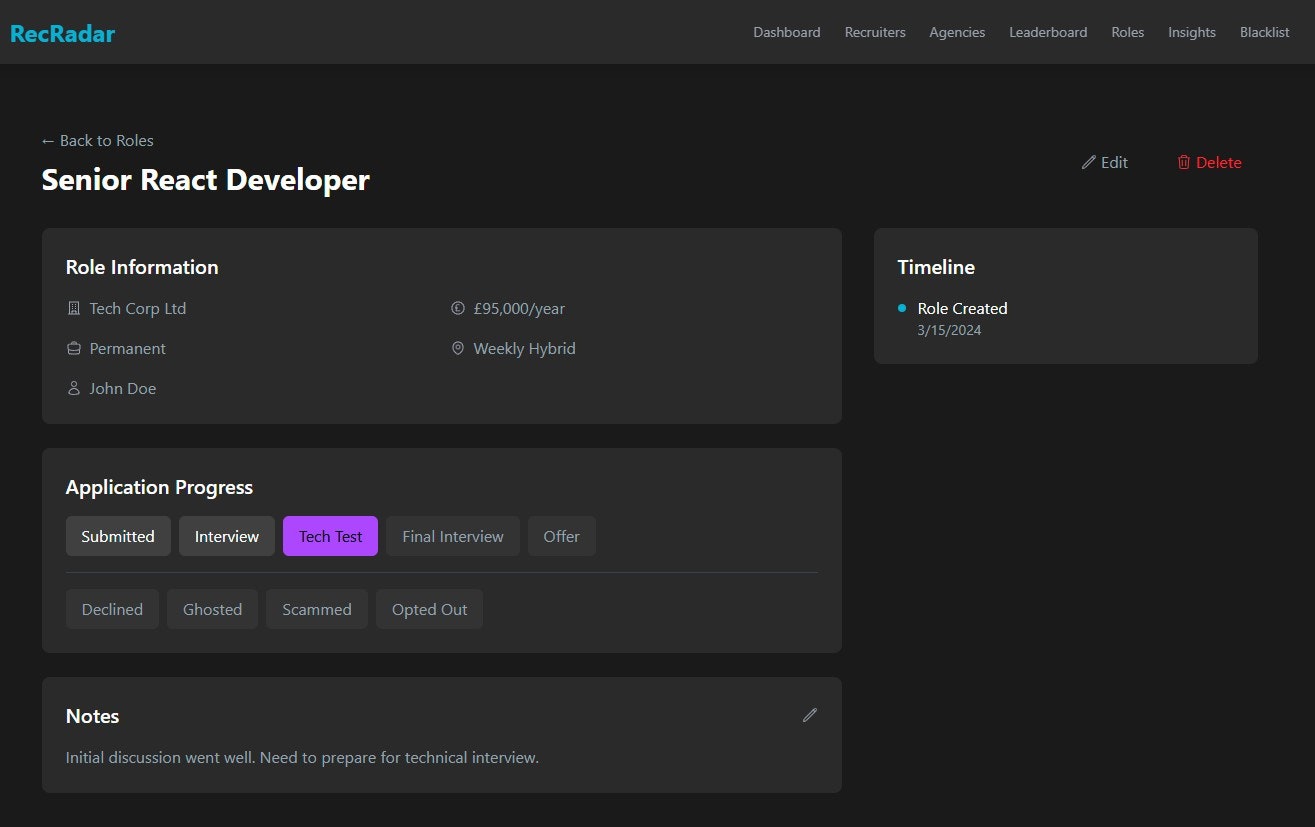Open the Agencies section
Image resolution: width=1315 pixels, height=827 pixels.
pyautogui.click(x=957, y=32)
